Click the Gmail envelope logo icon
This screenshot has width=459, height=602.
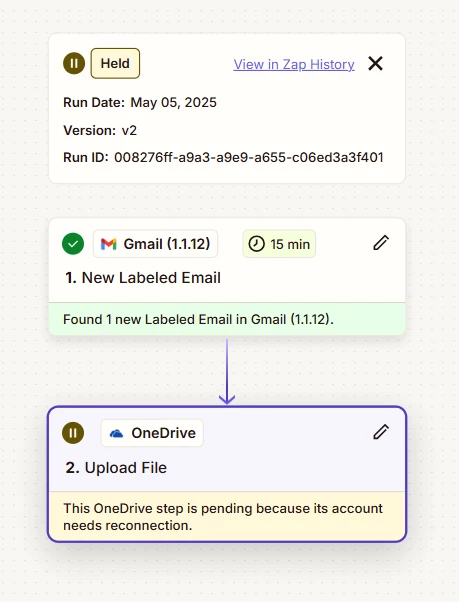point(109,244)
